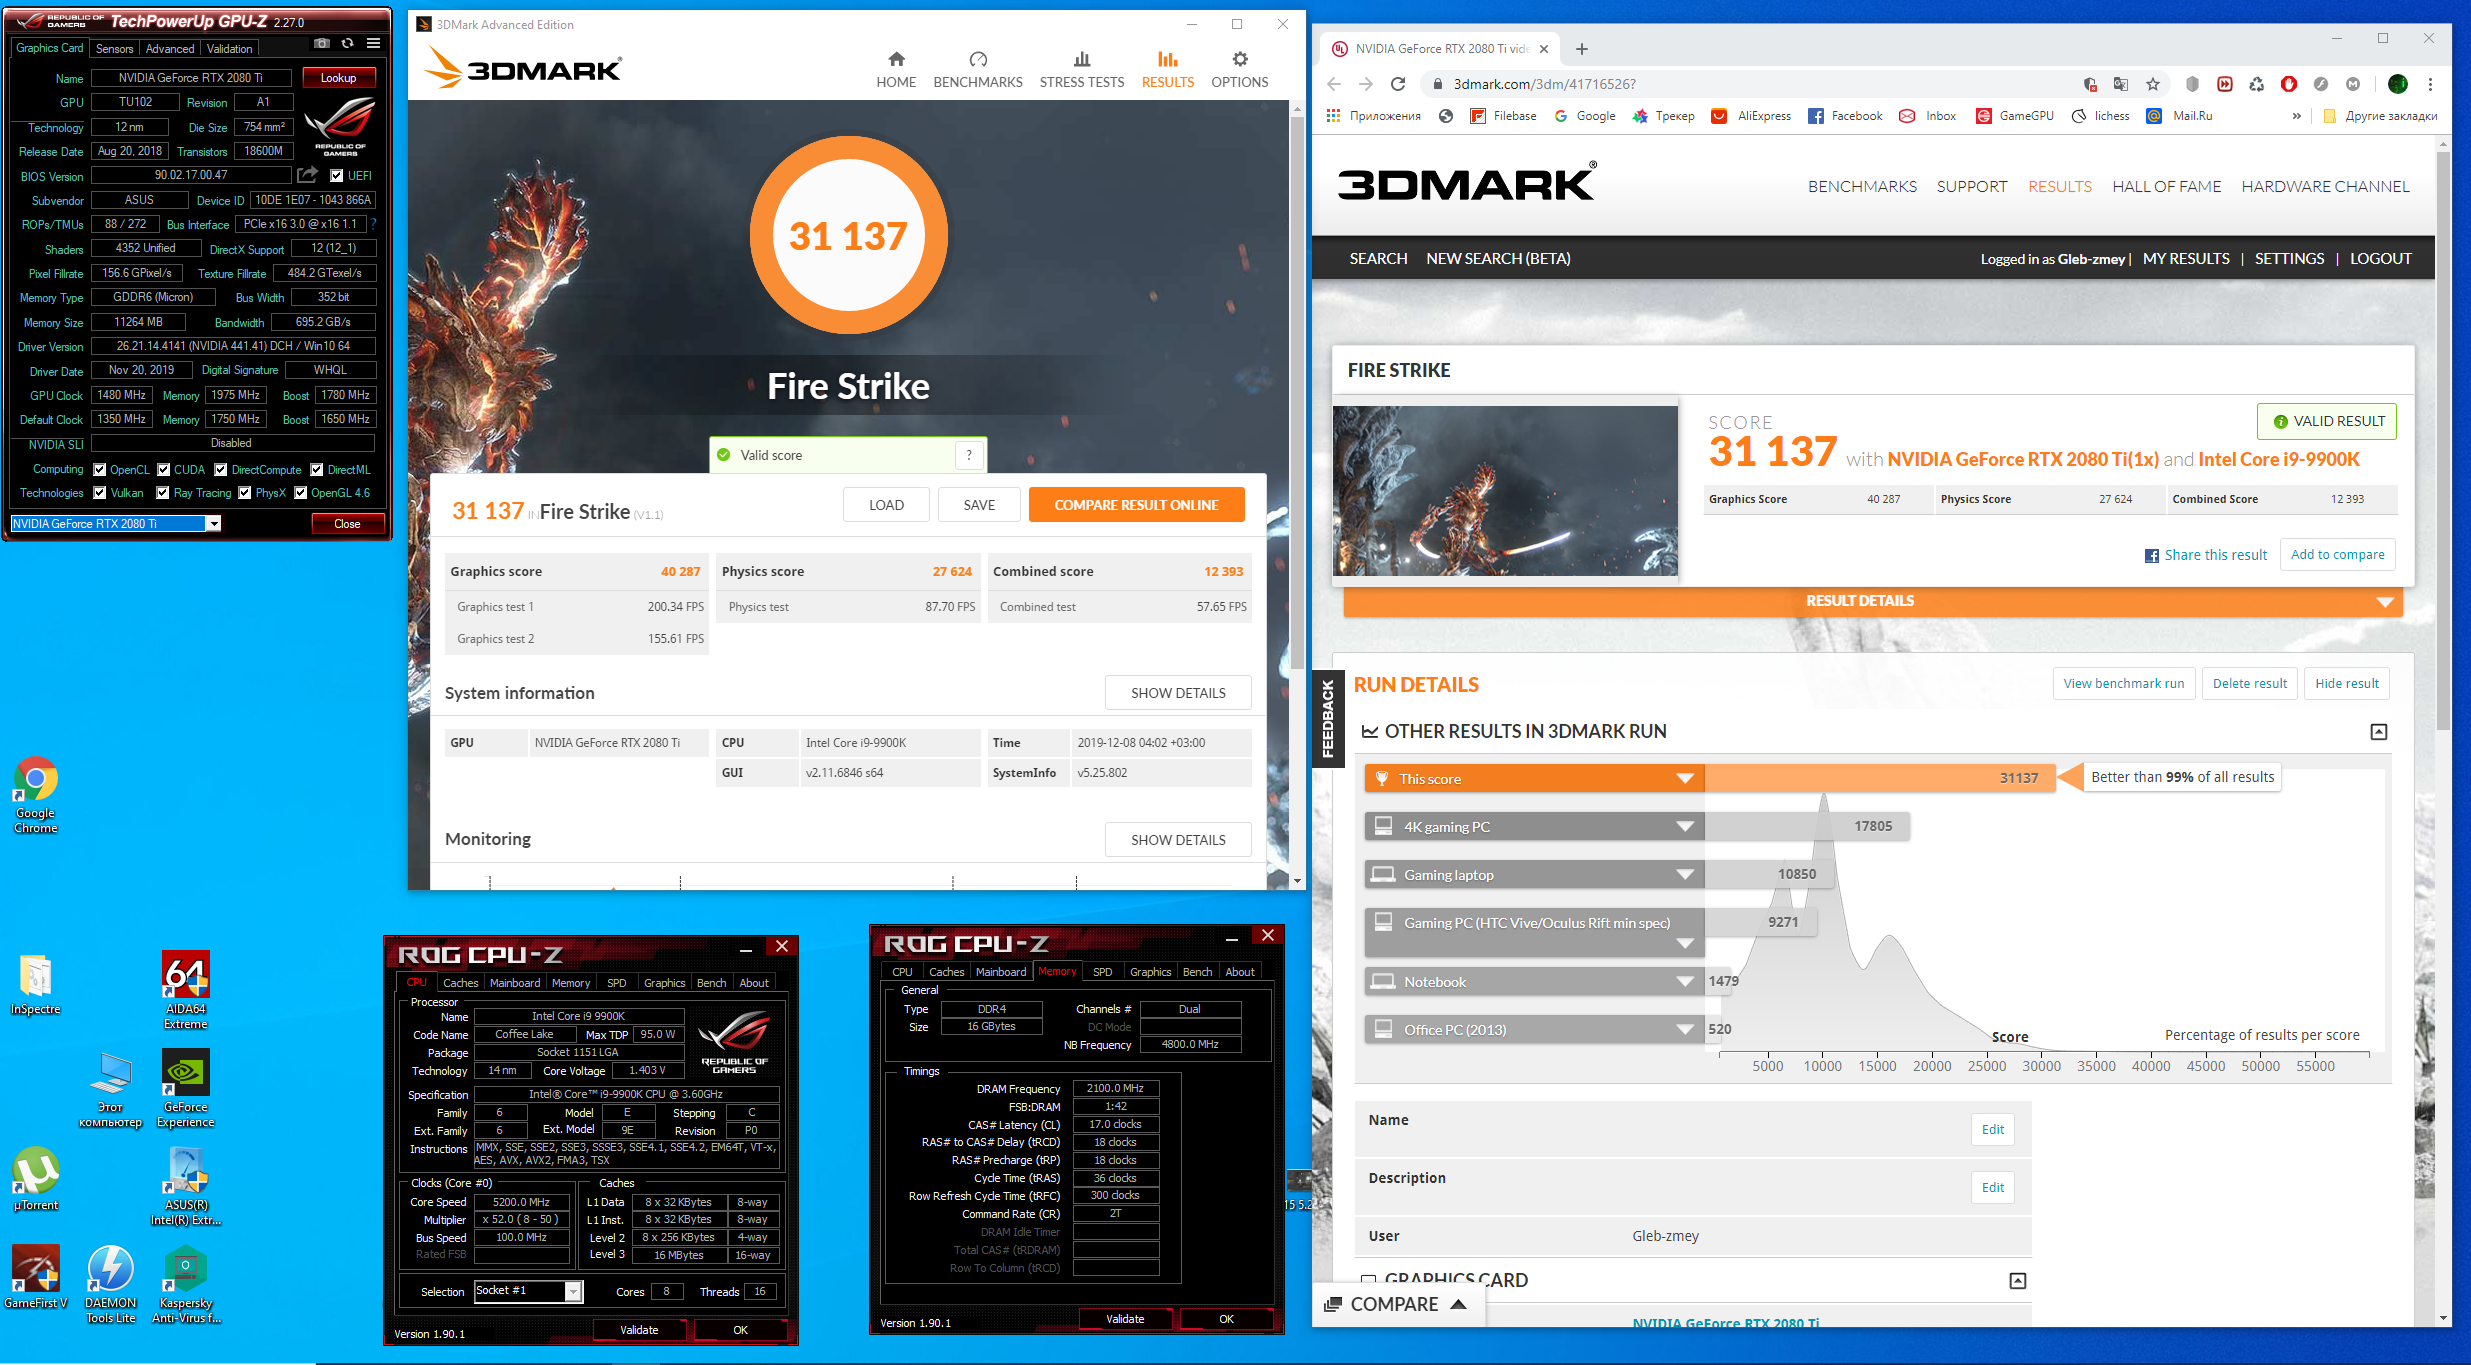Viewport: 2471px width, 1365px height.
Task: Toggle the OpenGL 4.6 checkbox
Action: tap(300, 493)
